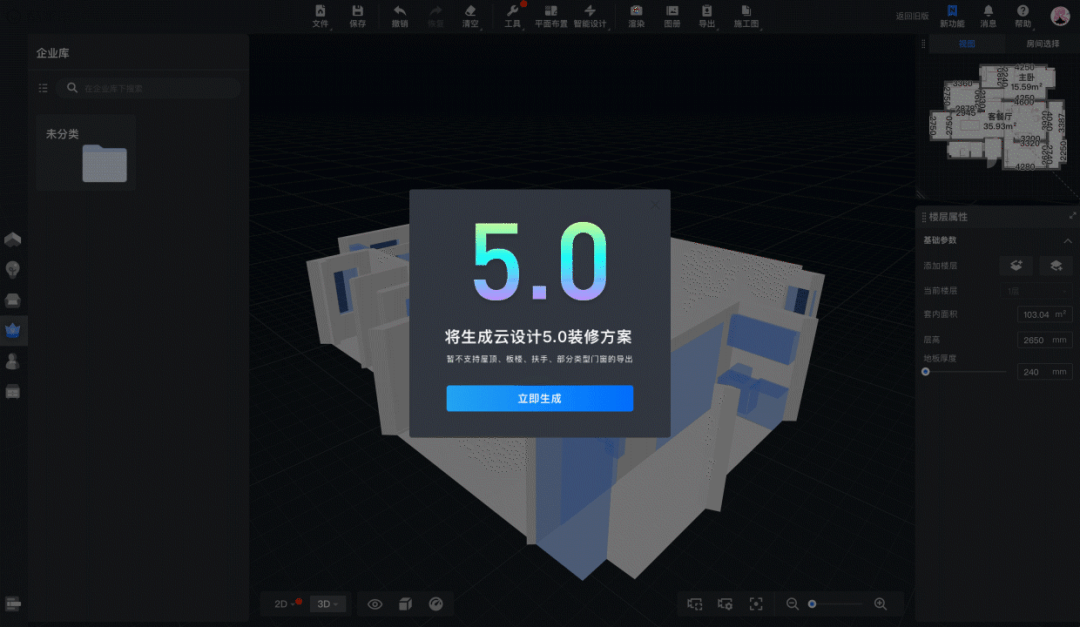Click the 保存 save icon
This screenshot has height=627, width=1080.
(x=357, y=16)
